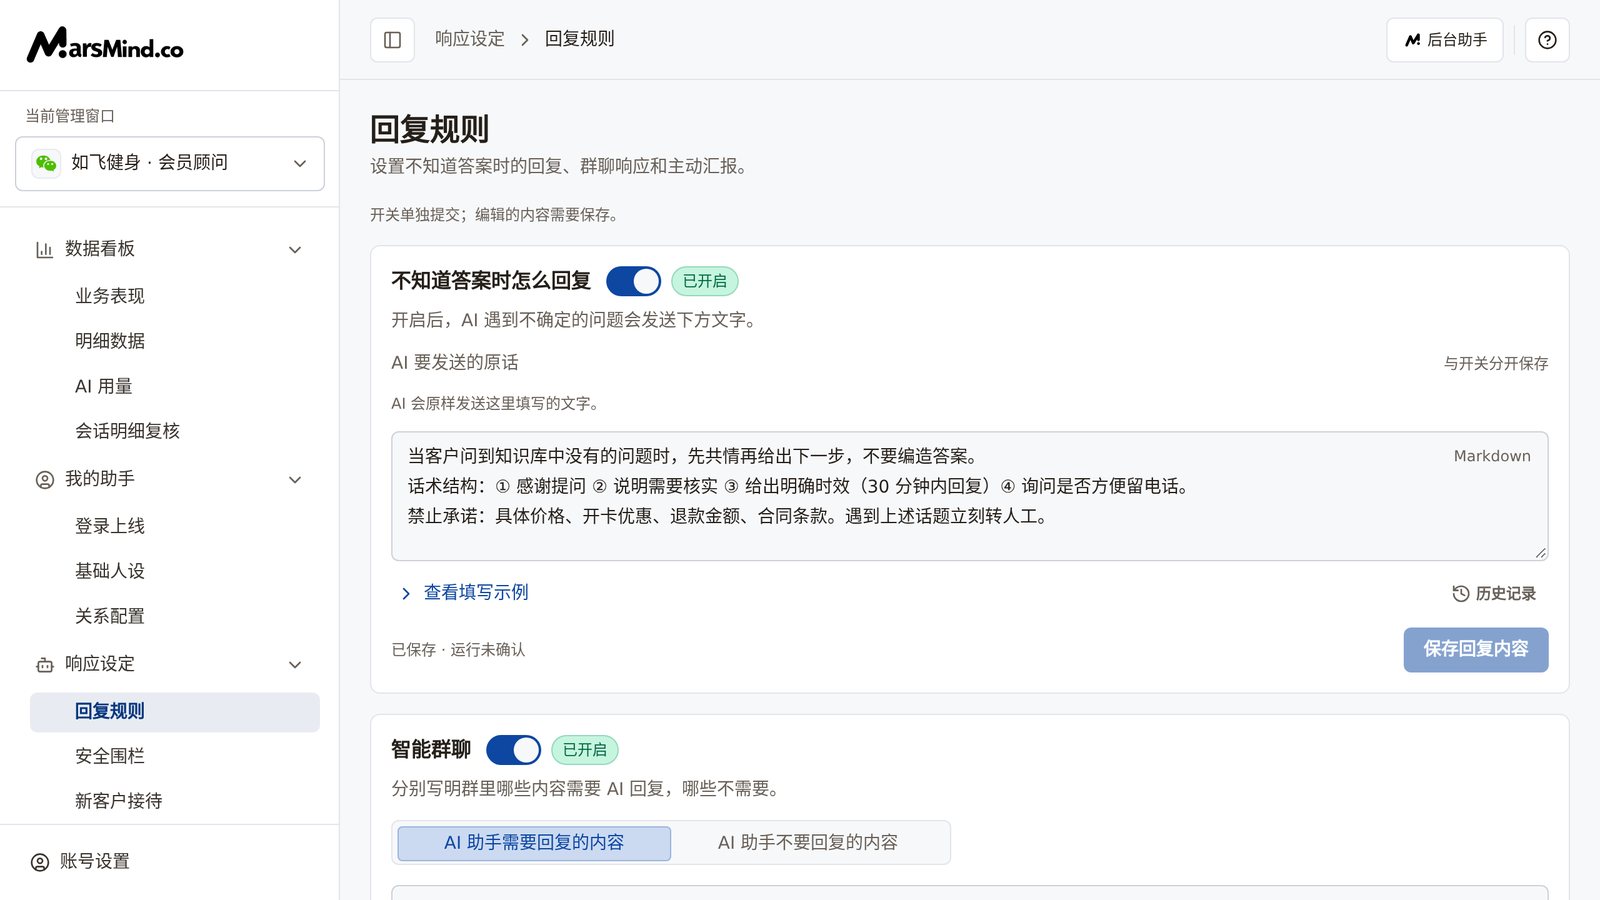Image resolution: width=1600 pixels, height=900 pixels.
Task: Click the 账号设置 user icon
Action: point(40,862)
